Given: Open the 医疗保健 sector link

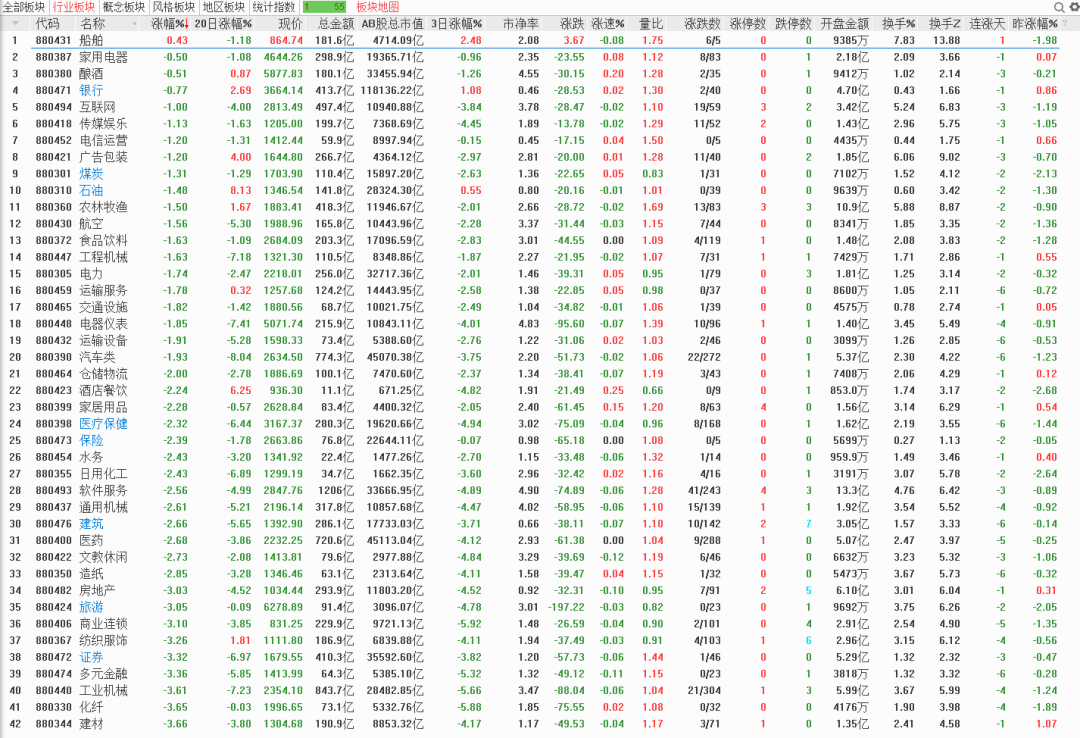Looking at the screenshot, I should (x=103, y=424).
